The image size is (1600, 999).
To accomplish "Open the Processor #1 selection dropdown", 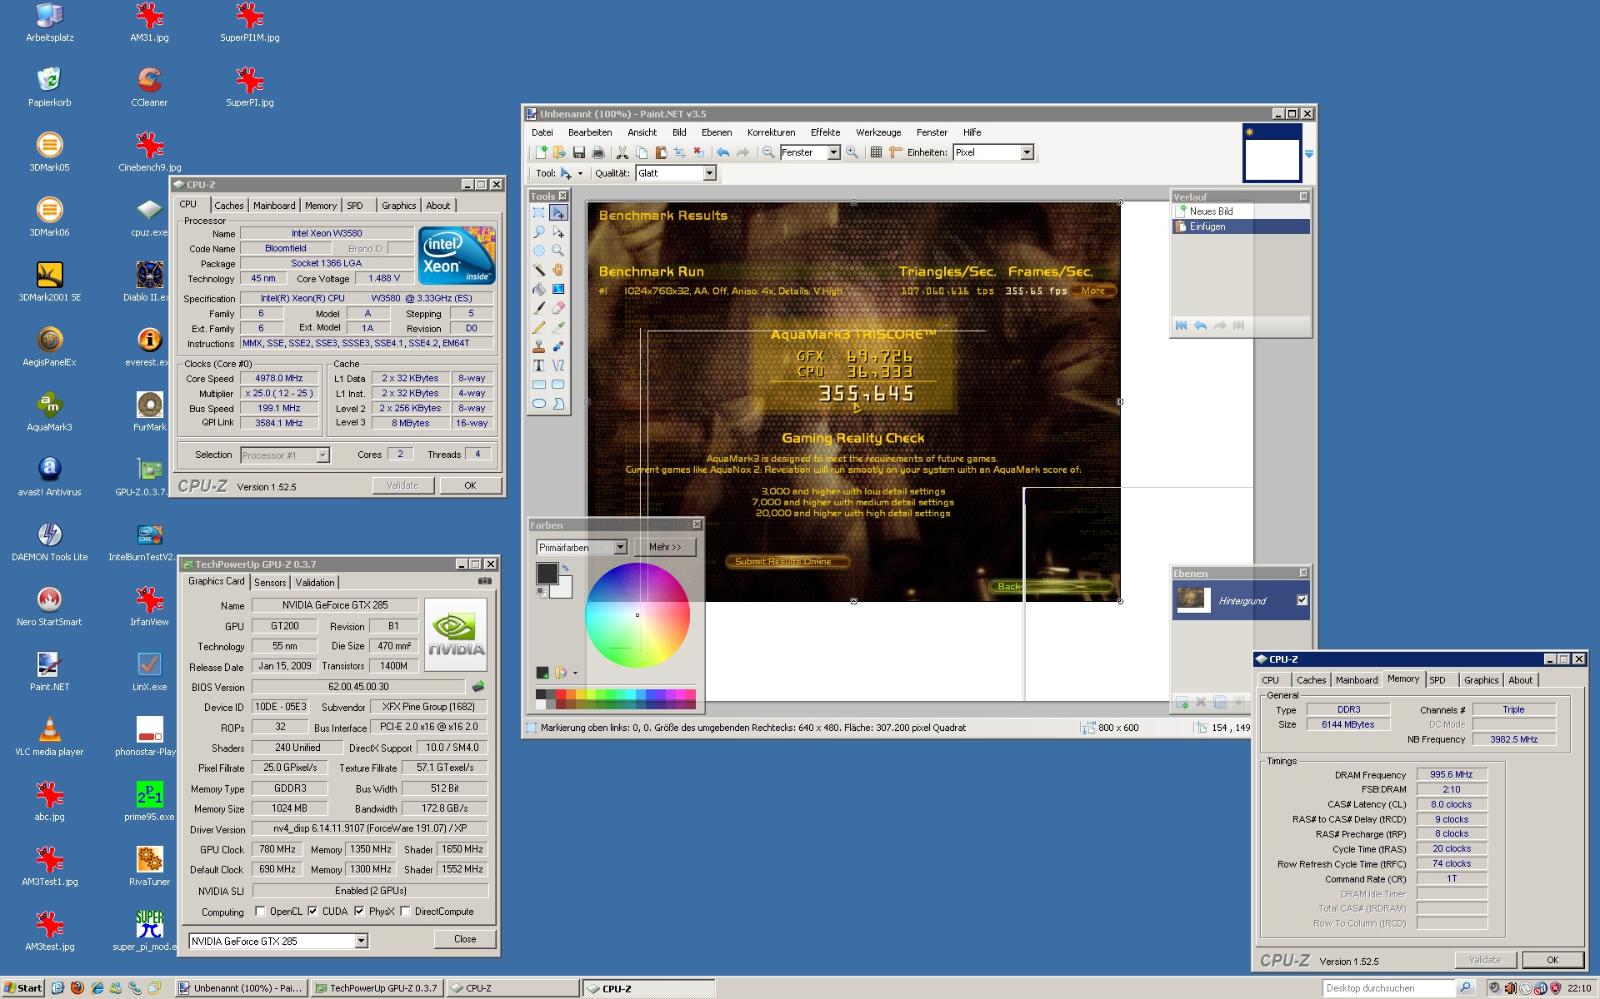I will pos(323,455).
